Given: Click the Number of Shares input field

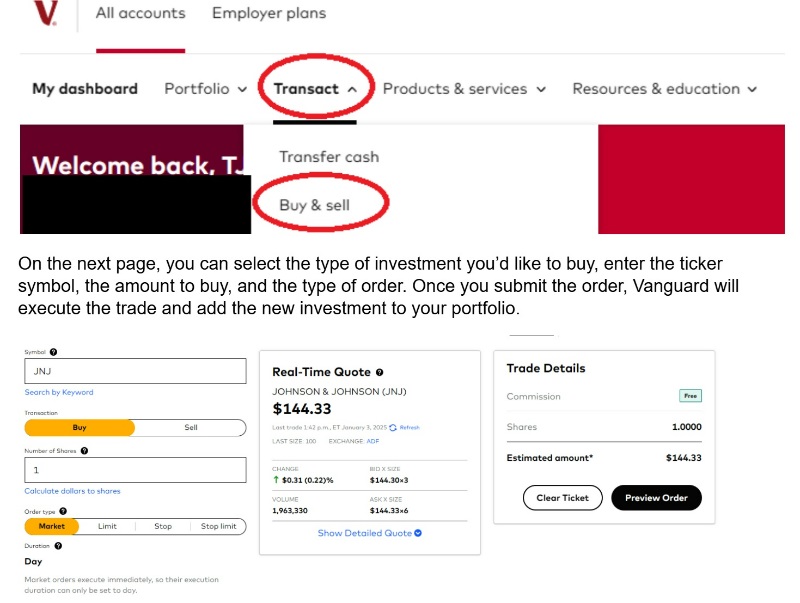Looking at the screenshot, I should (135, 470).
